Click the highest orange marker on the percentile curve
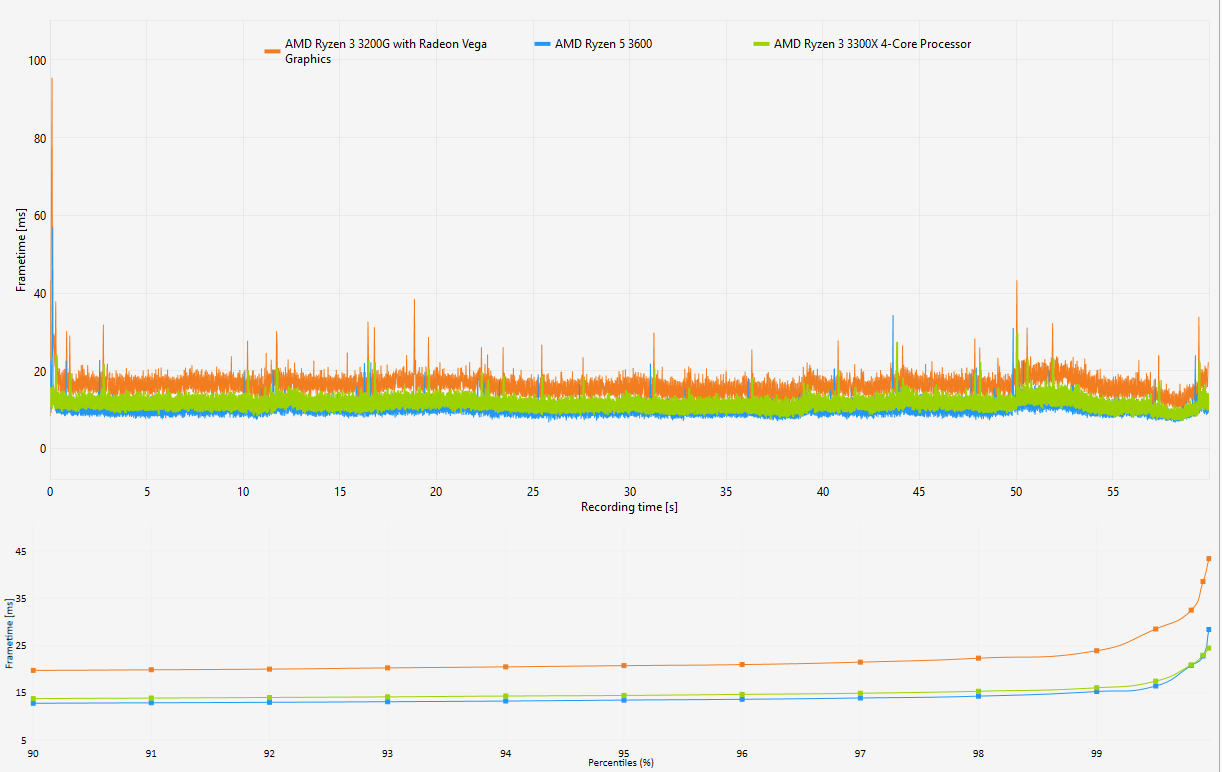The height and width of the screenshot is (772, 1222). coord(1209,559)
